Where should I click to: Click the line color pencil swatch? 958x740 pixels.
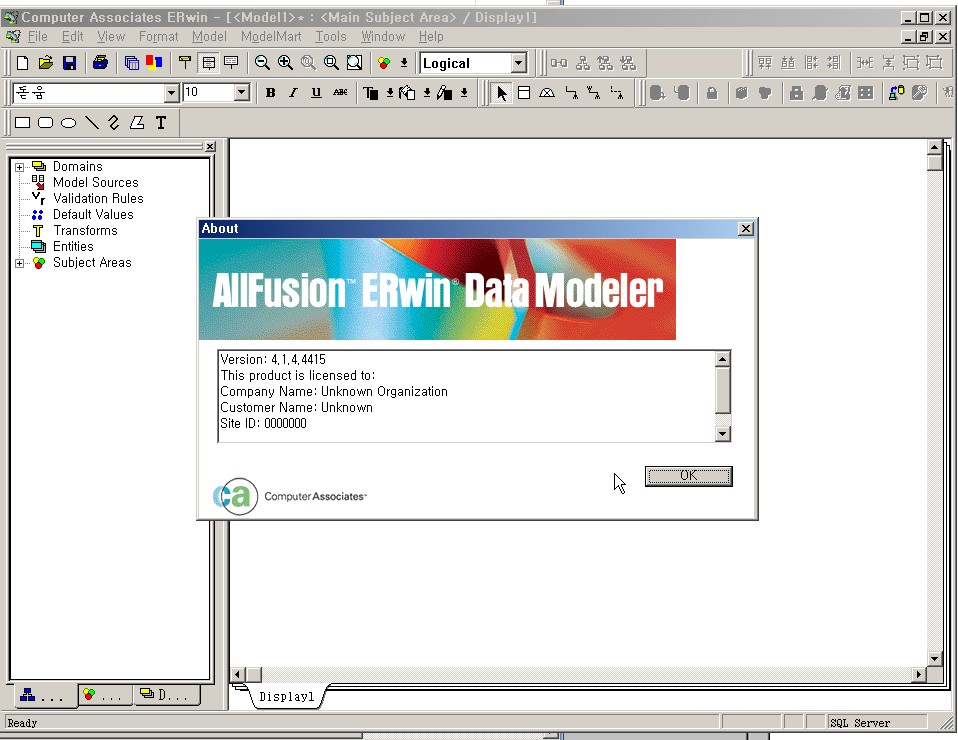(445, 93)
